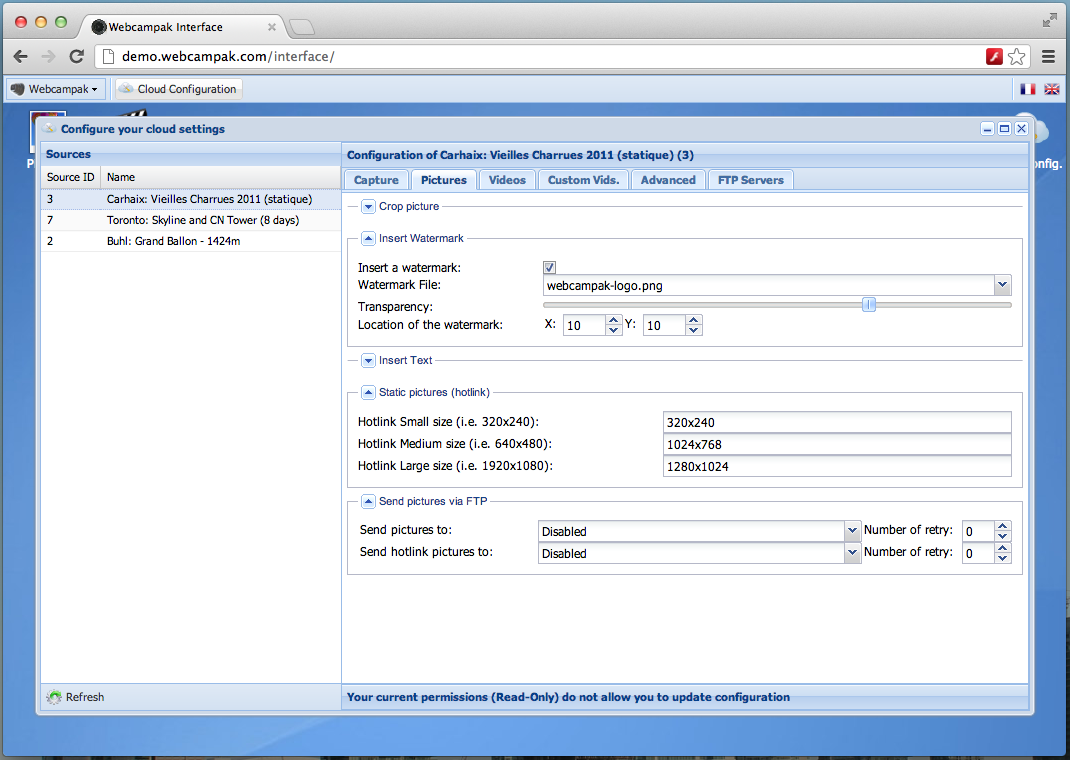This screenshot has width=1070, height=760.
Task: Open the Watermark File dropdown
Action: 1002,285
